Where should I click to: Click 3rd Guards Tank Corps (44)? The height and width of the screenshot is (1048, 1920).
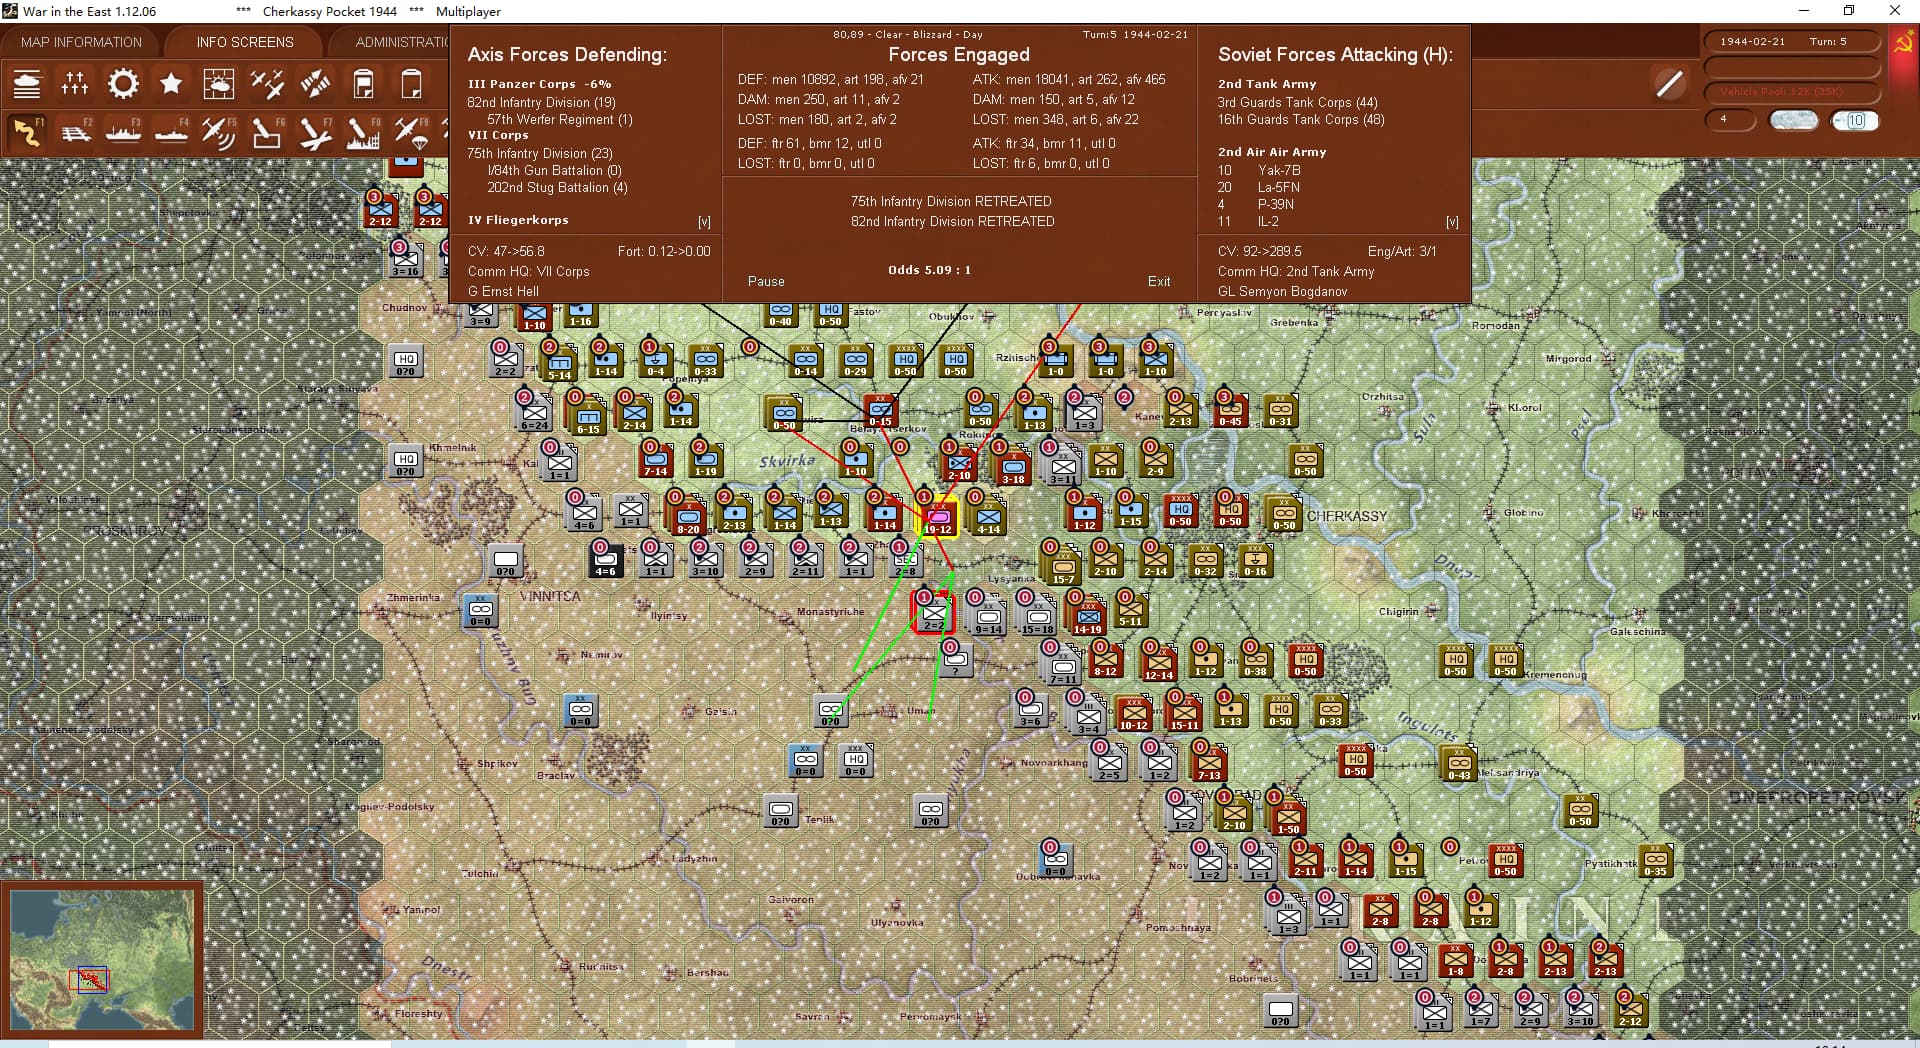1297,102
